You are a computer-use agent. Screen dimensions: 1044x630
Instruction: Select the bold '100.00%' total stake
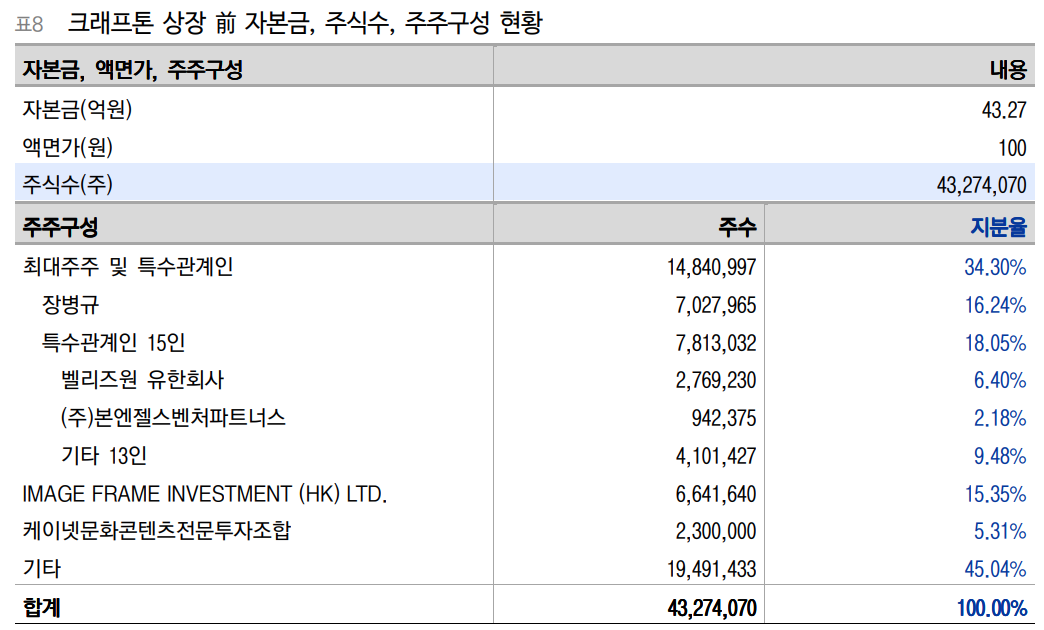pyautogui.click(x=992, y=608)
